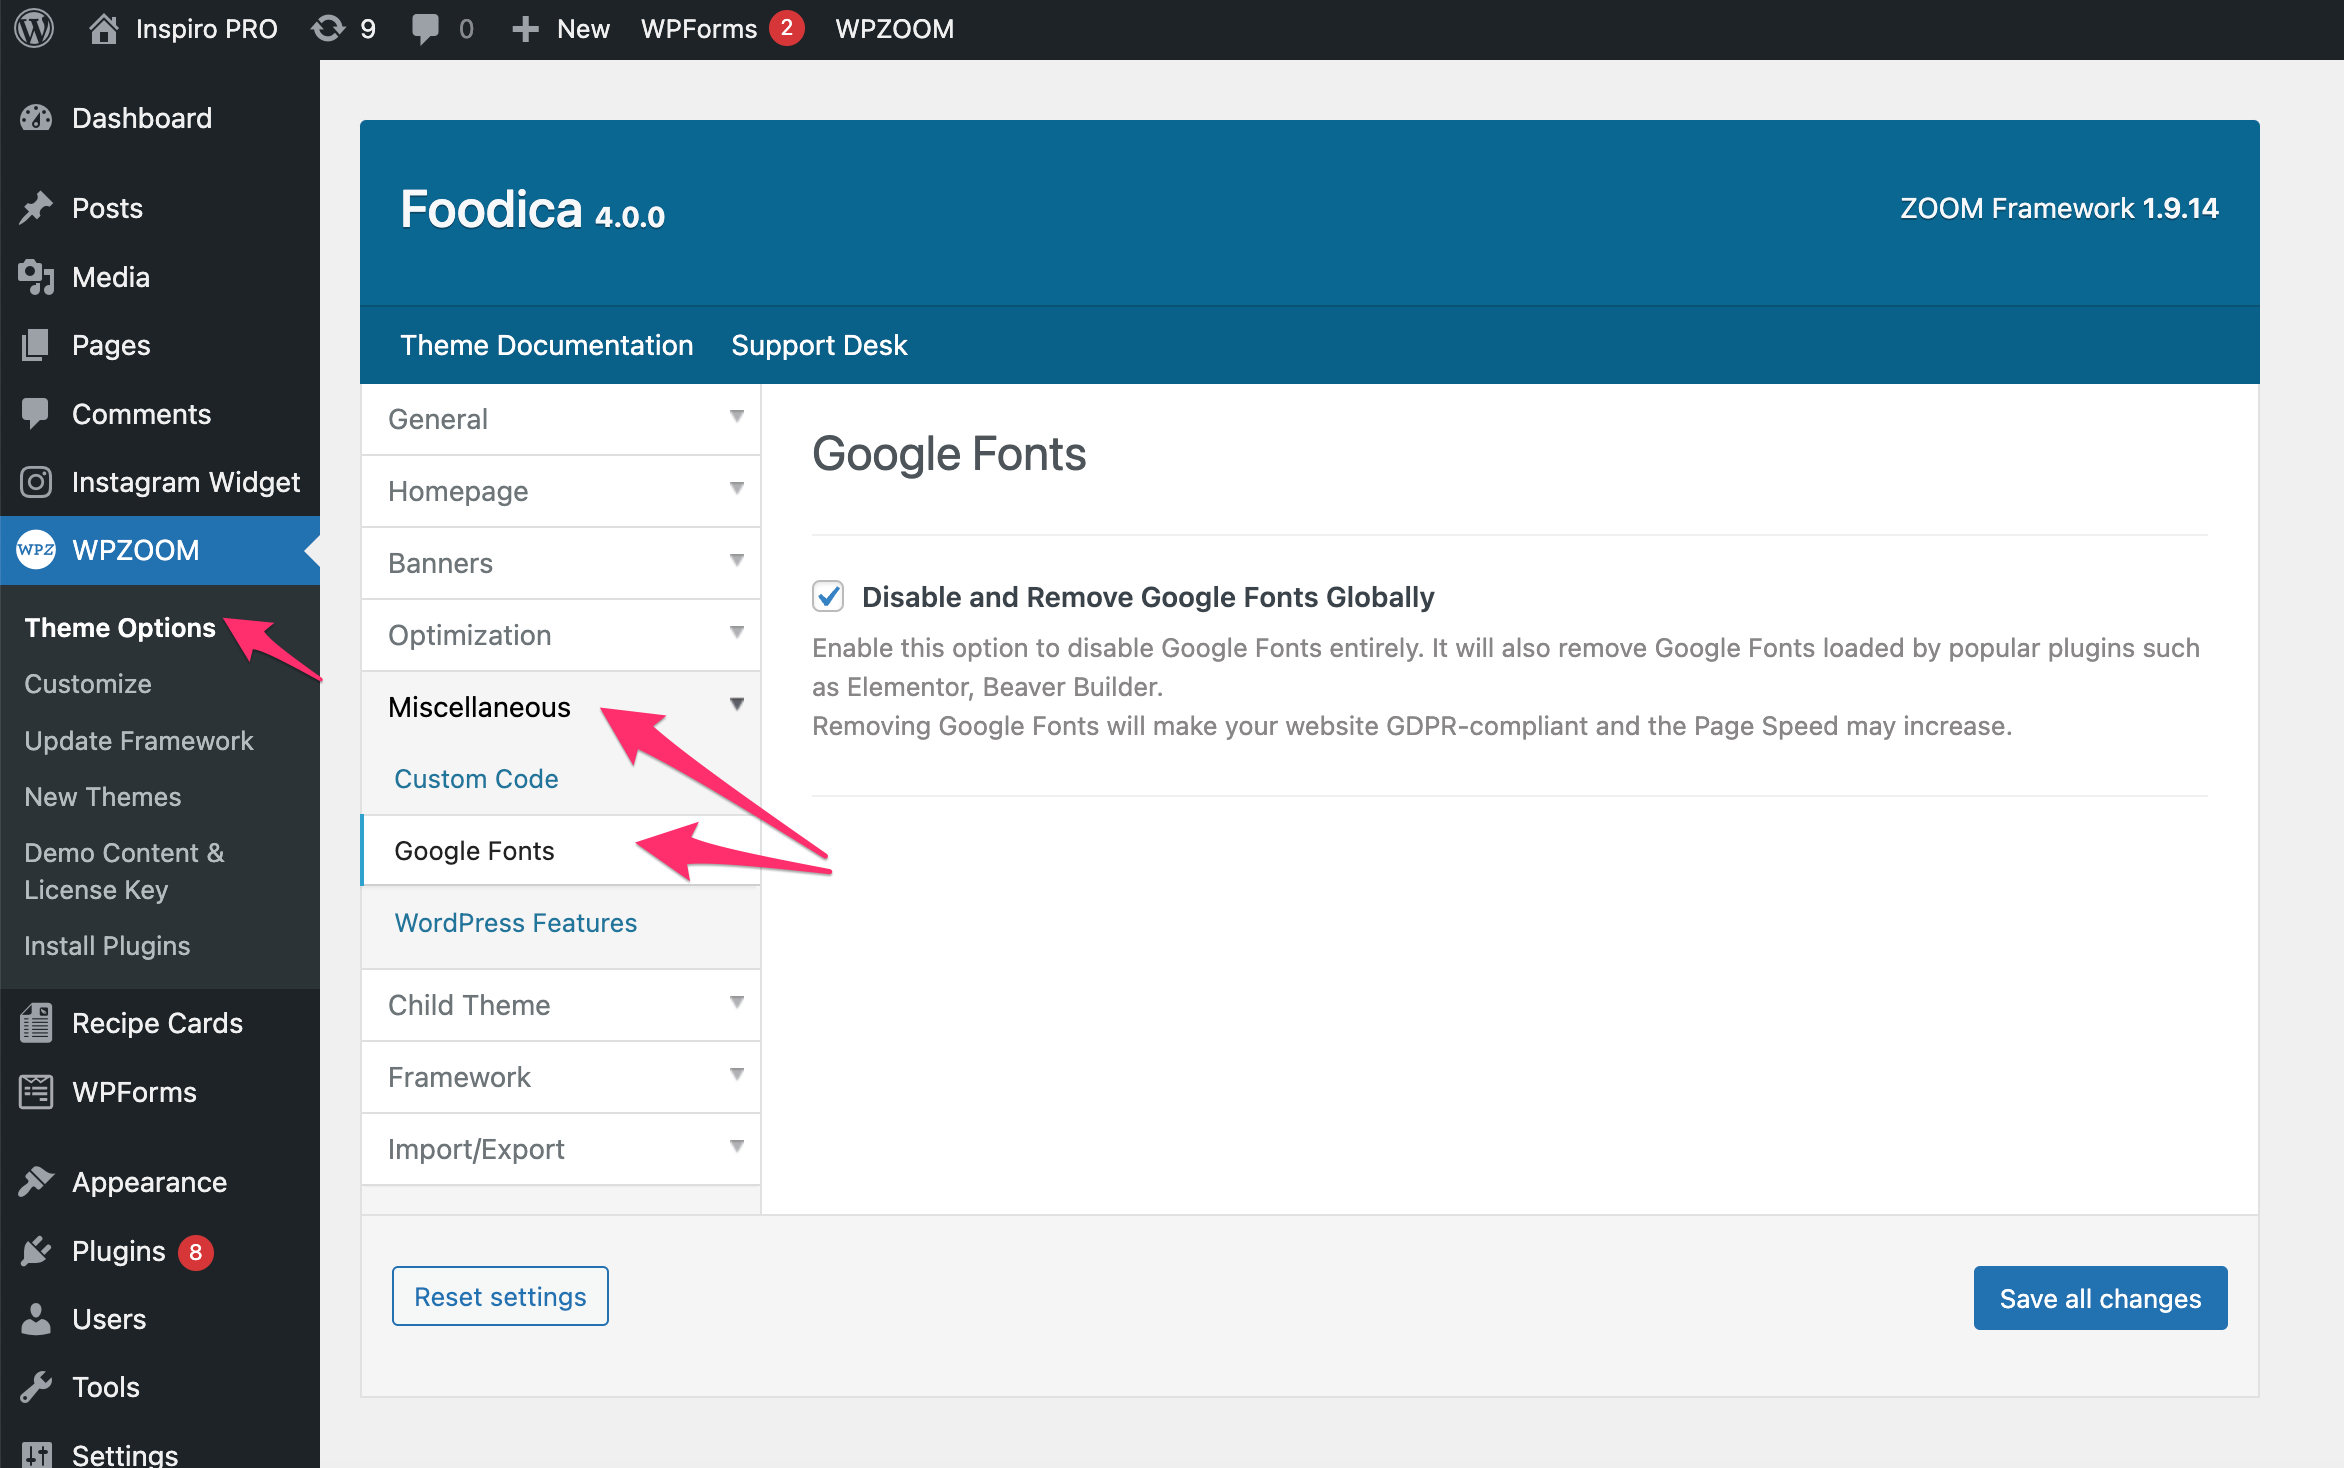Screen dimensions: 2344x1468
Task: Open the WordPress Features sub-tab
Action: (515, 923)
